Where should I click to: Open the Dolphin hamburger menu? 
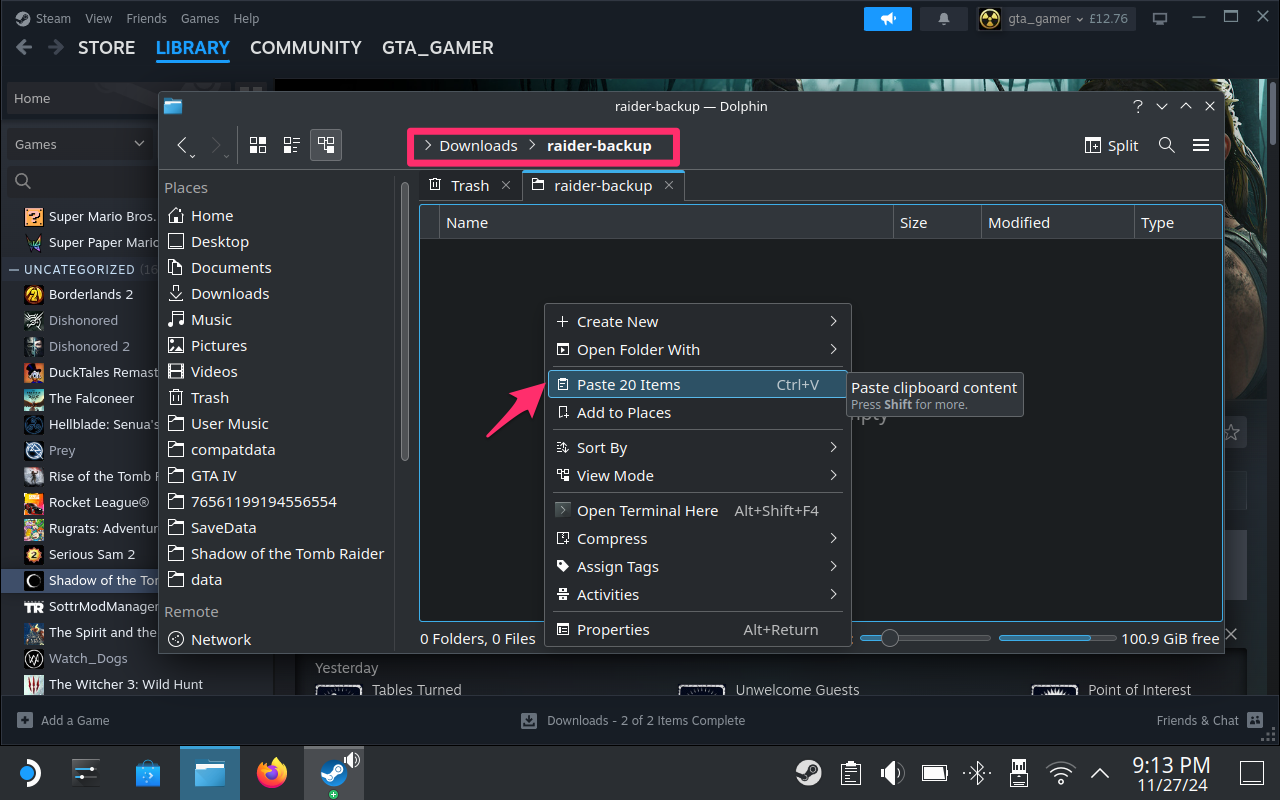coord(1201,145)
